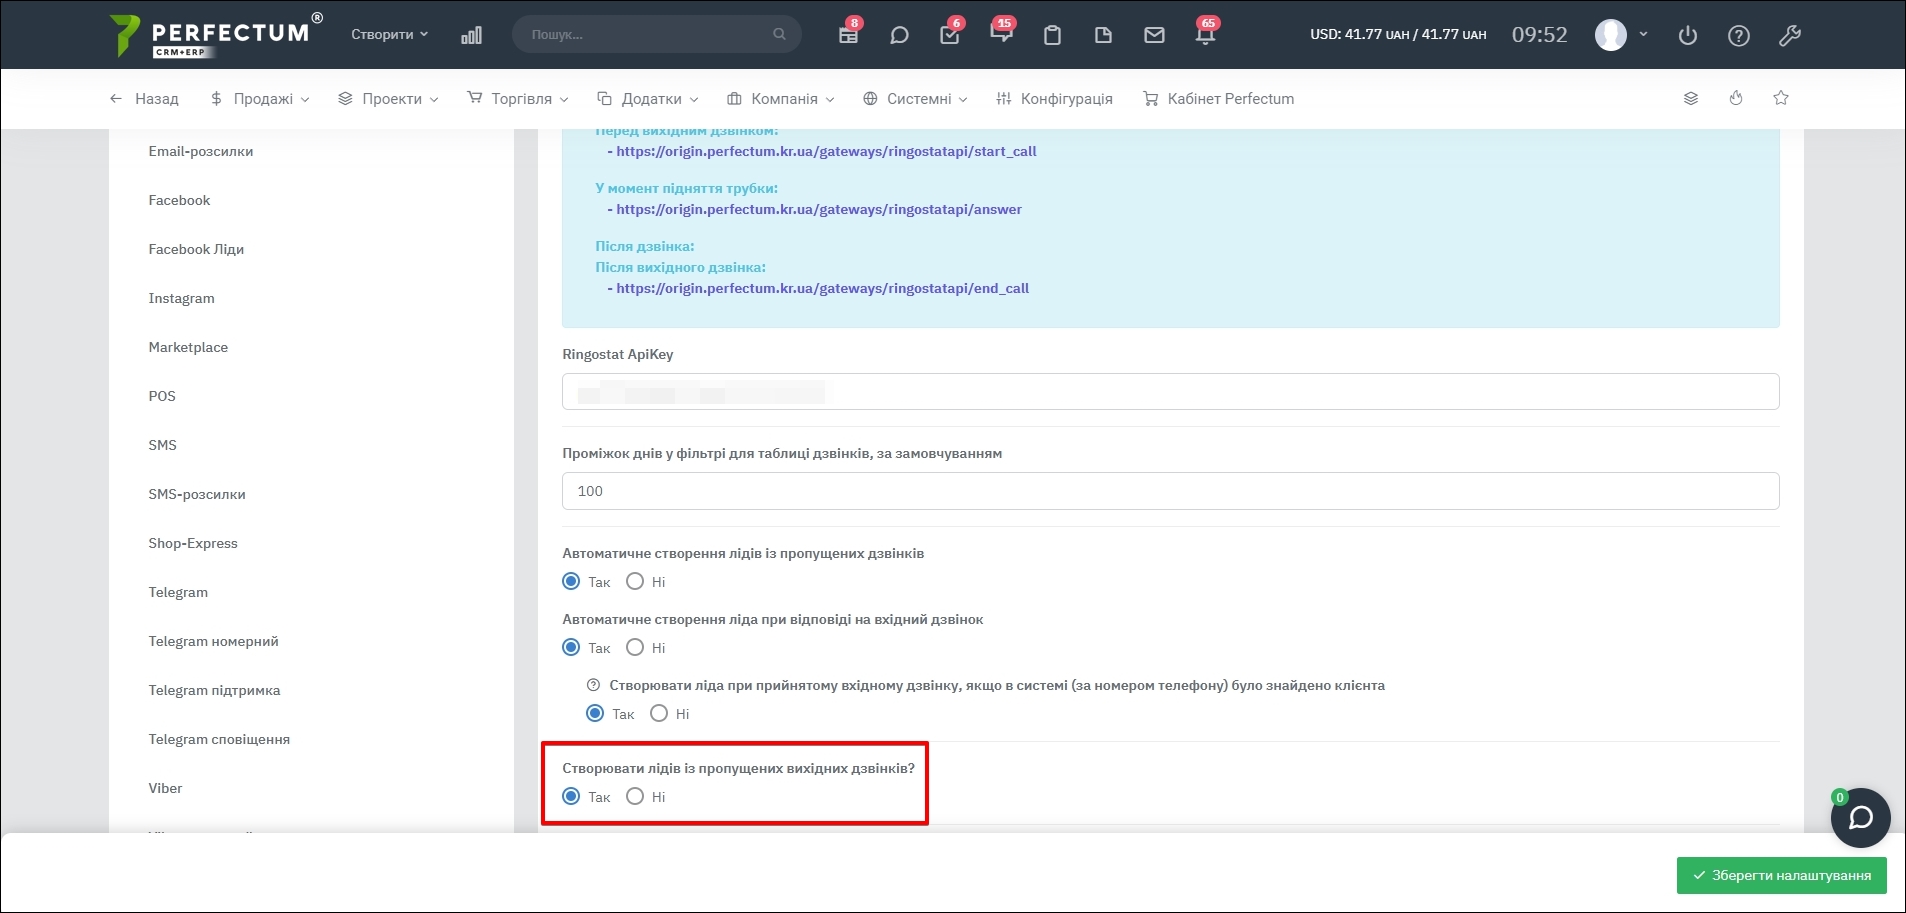Screen dimensions: 1906x913
Task: Expand the 'Продажі' menu
Action: (x=260, y=98)
